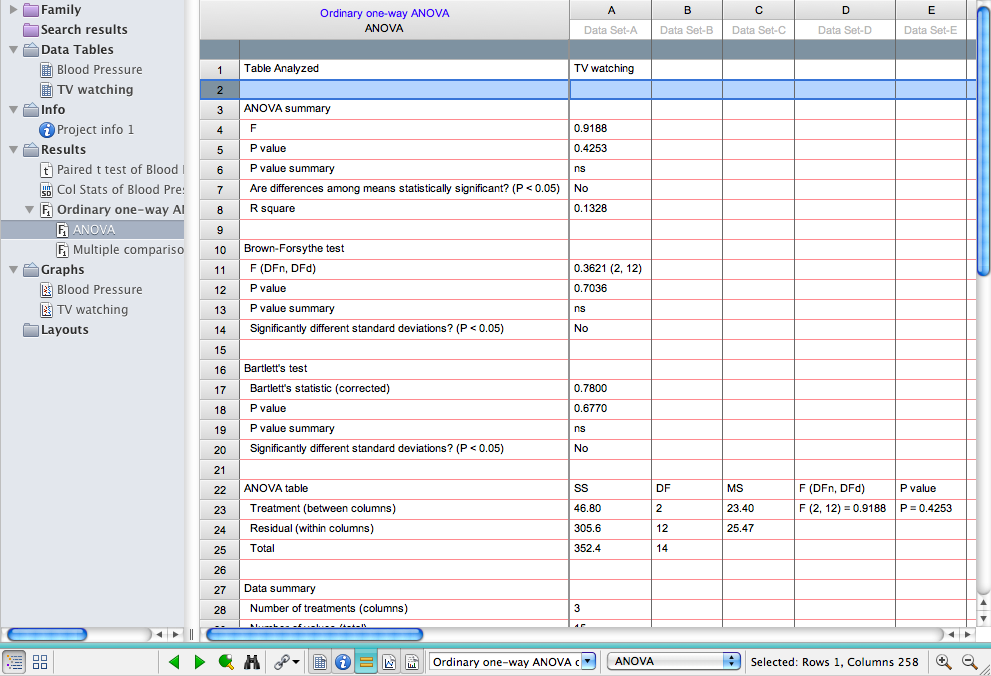Image resolution: width=991 pixels, height=676 pixels.
Task: Click the green back navigation arrow
Action: pos(175,662)
